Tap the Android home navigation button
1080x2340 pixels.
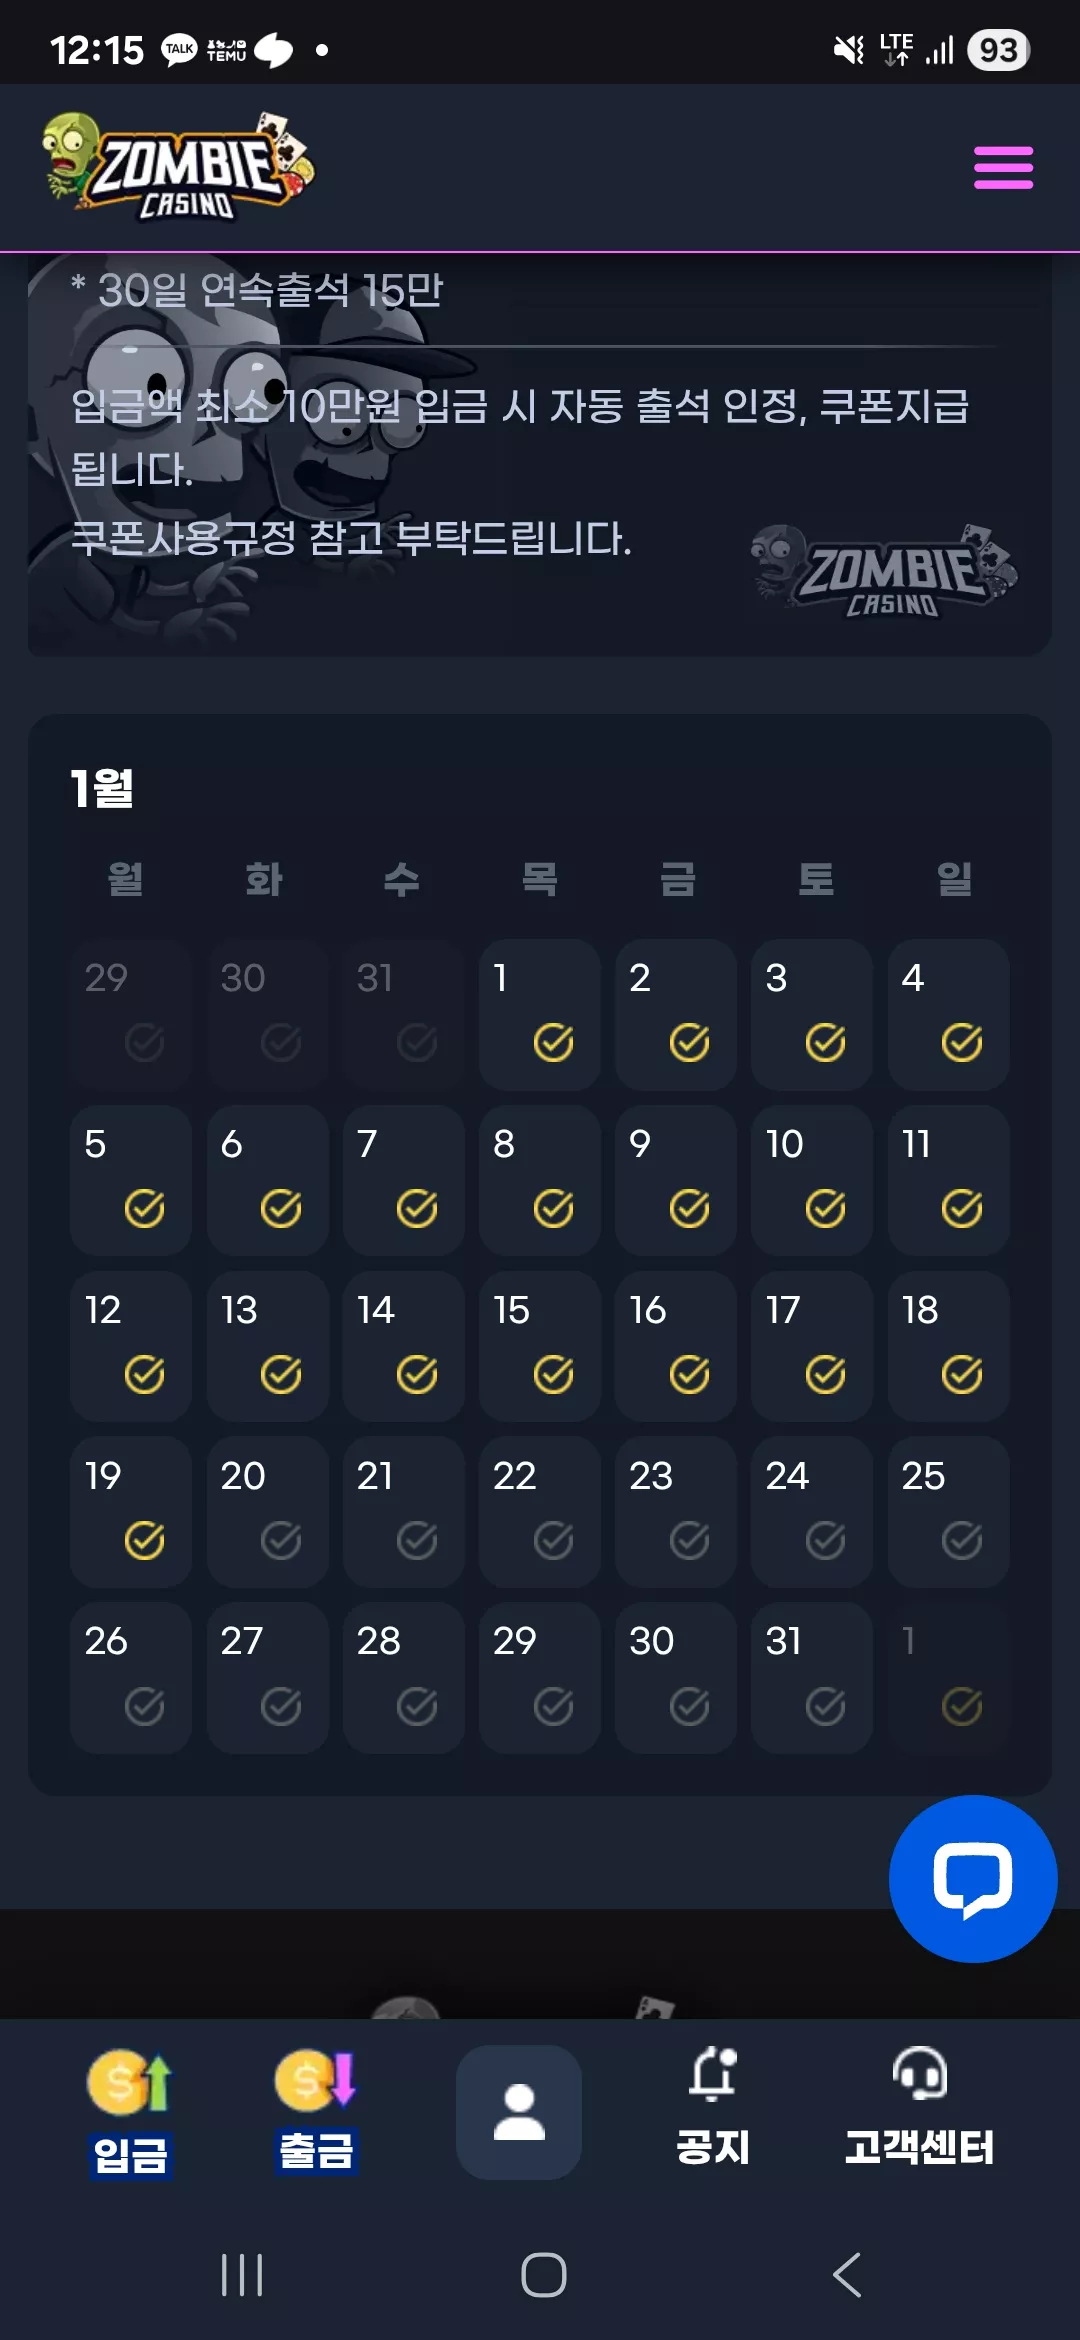pyautogui.click(x=544, y=2275)
